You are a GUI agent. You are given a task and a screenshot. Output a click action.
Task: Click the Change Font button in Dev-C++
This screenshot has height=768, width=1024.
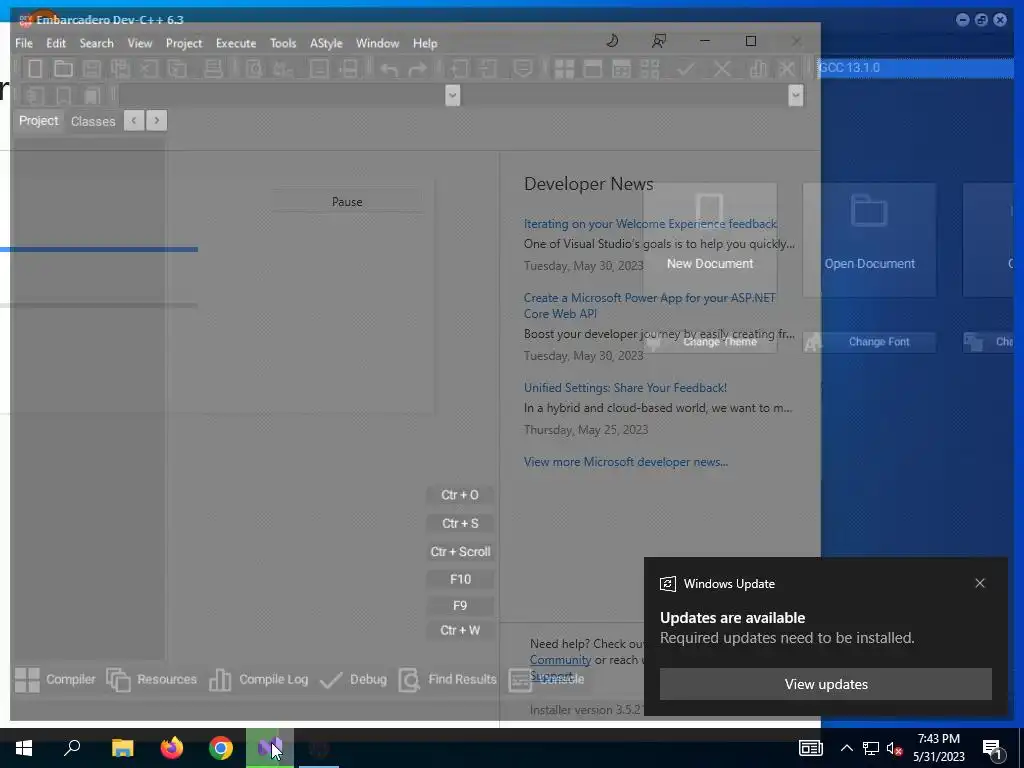coord(869,342)
